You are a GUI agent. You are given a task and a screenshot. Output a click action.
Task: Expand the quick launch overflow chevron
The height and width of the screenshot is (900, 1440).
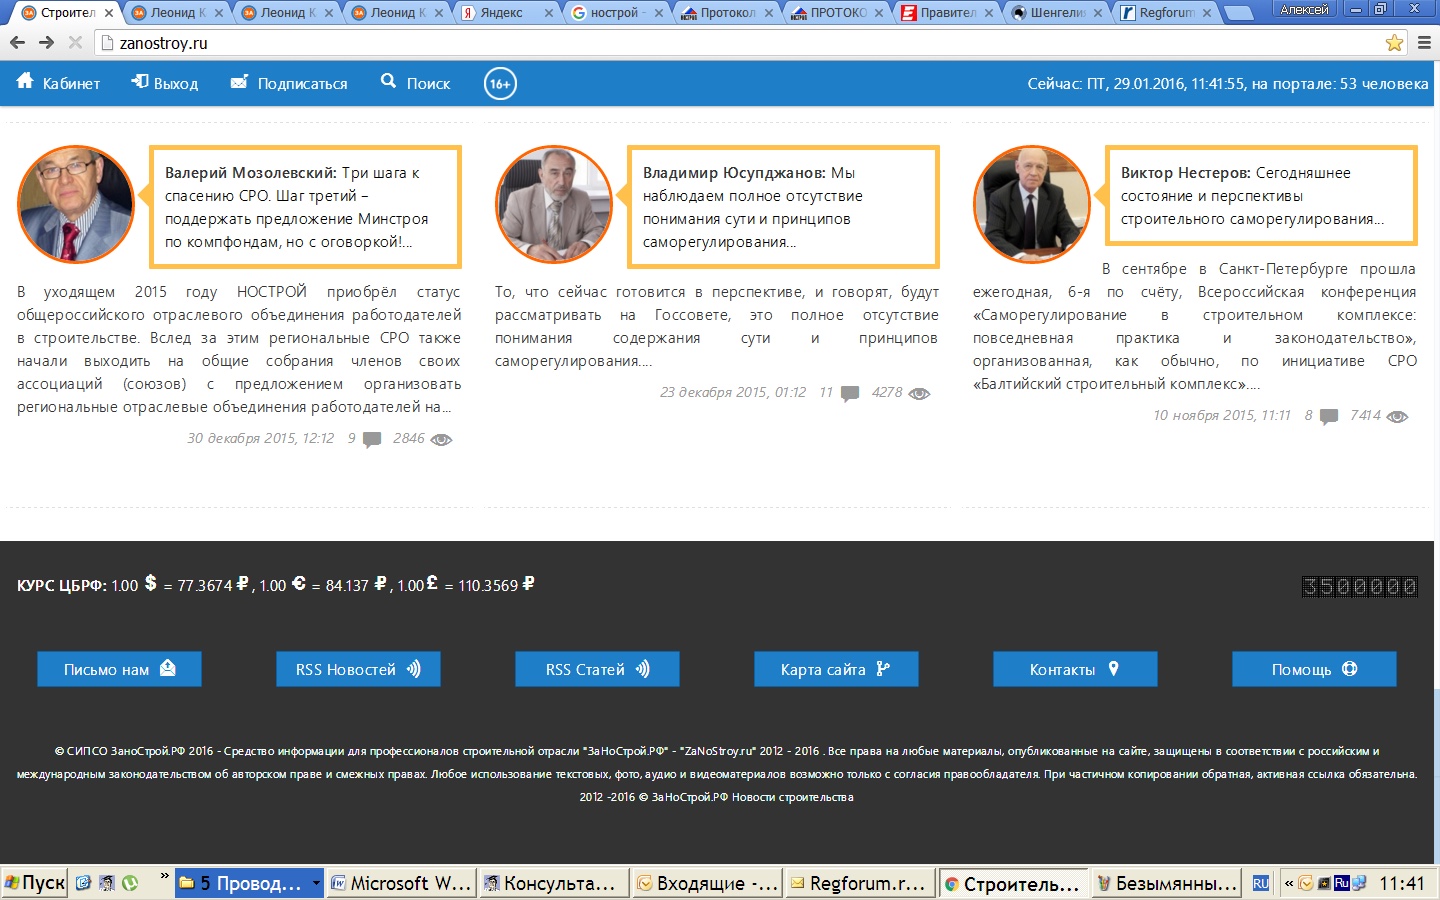tap(165, 878)
